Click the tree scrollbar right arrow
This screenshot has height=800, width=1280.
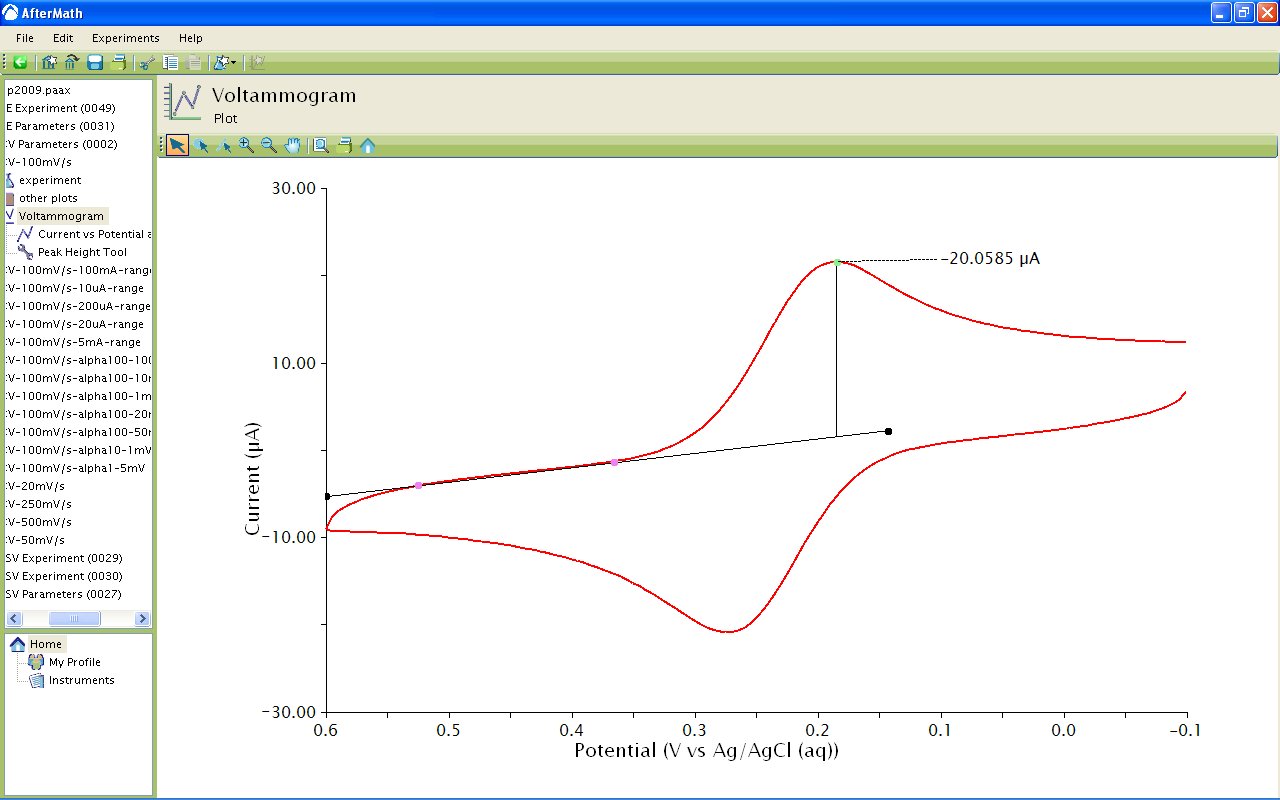click(x=142, y=619)
